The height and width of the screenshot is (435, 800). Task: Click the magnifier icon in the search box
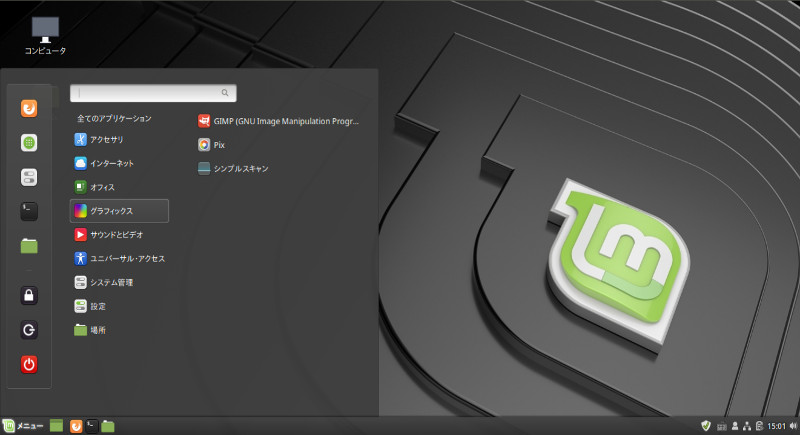tap(225, 93)
